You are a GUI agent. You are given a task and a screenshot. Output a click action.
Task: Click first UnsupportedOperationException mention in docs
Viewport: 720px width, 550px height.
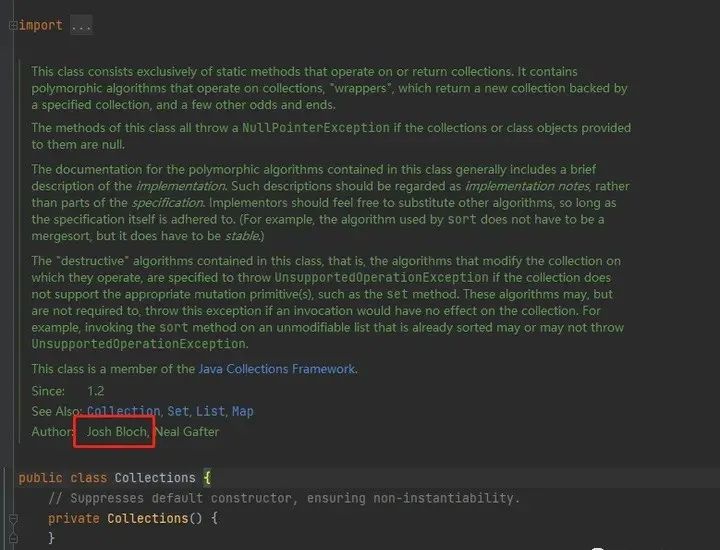[x=381, y=278]
